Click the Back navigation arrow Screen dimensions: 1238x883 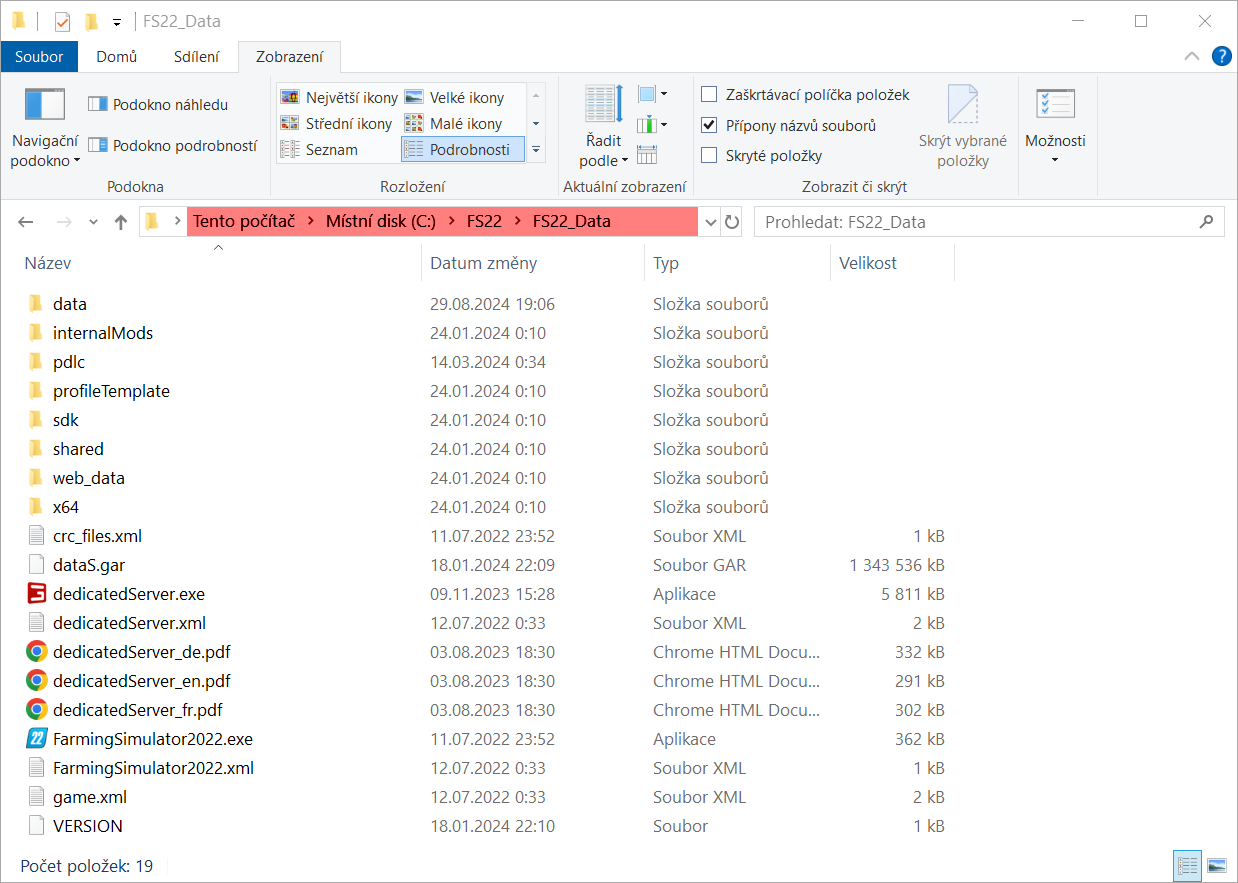[27, 222]
